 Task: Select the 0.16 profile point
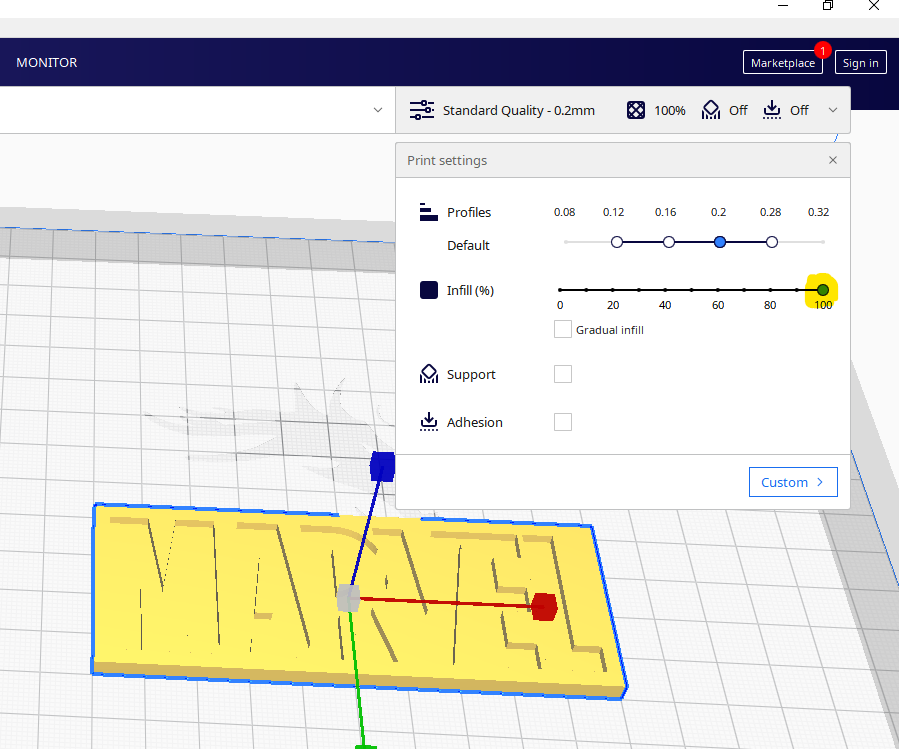pyautogui.click(x=669, y=242)
